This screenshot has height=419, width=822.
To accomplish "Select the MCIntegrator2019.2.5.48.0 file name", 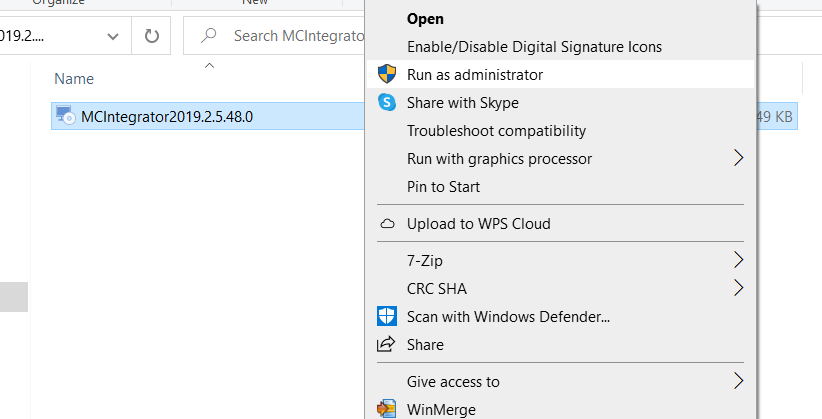I will tap(167, 116).
